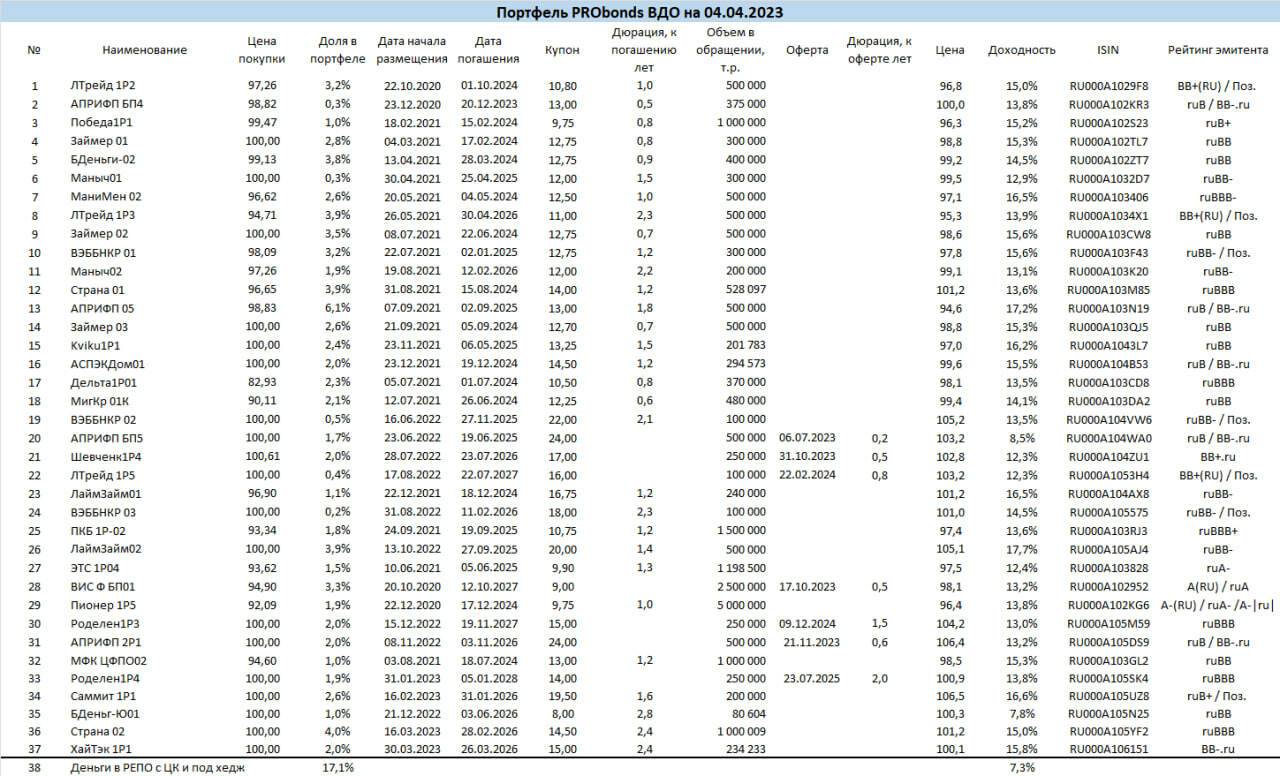Screen dimensions: 1280x776
Task: Select ISIN 'RU000A102952'
Action: 1108,586
